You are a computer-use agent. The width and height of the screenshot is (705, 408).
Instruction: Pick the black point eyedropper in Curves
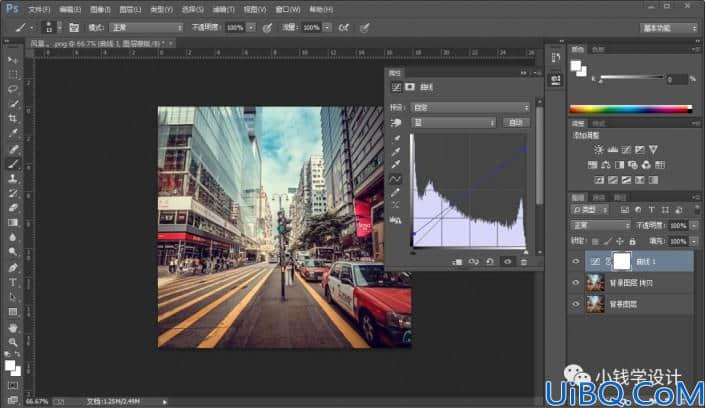396,138
